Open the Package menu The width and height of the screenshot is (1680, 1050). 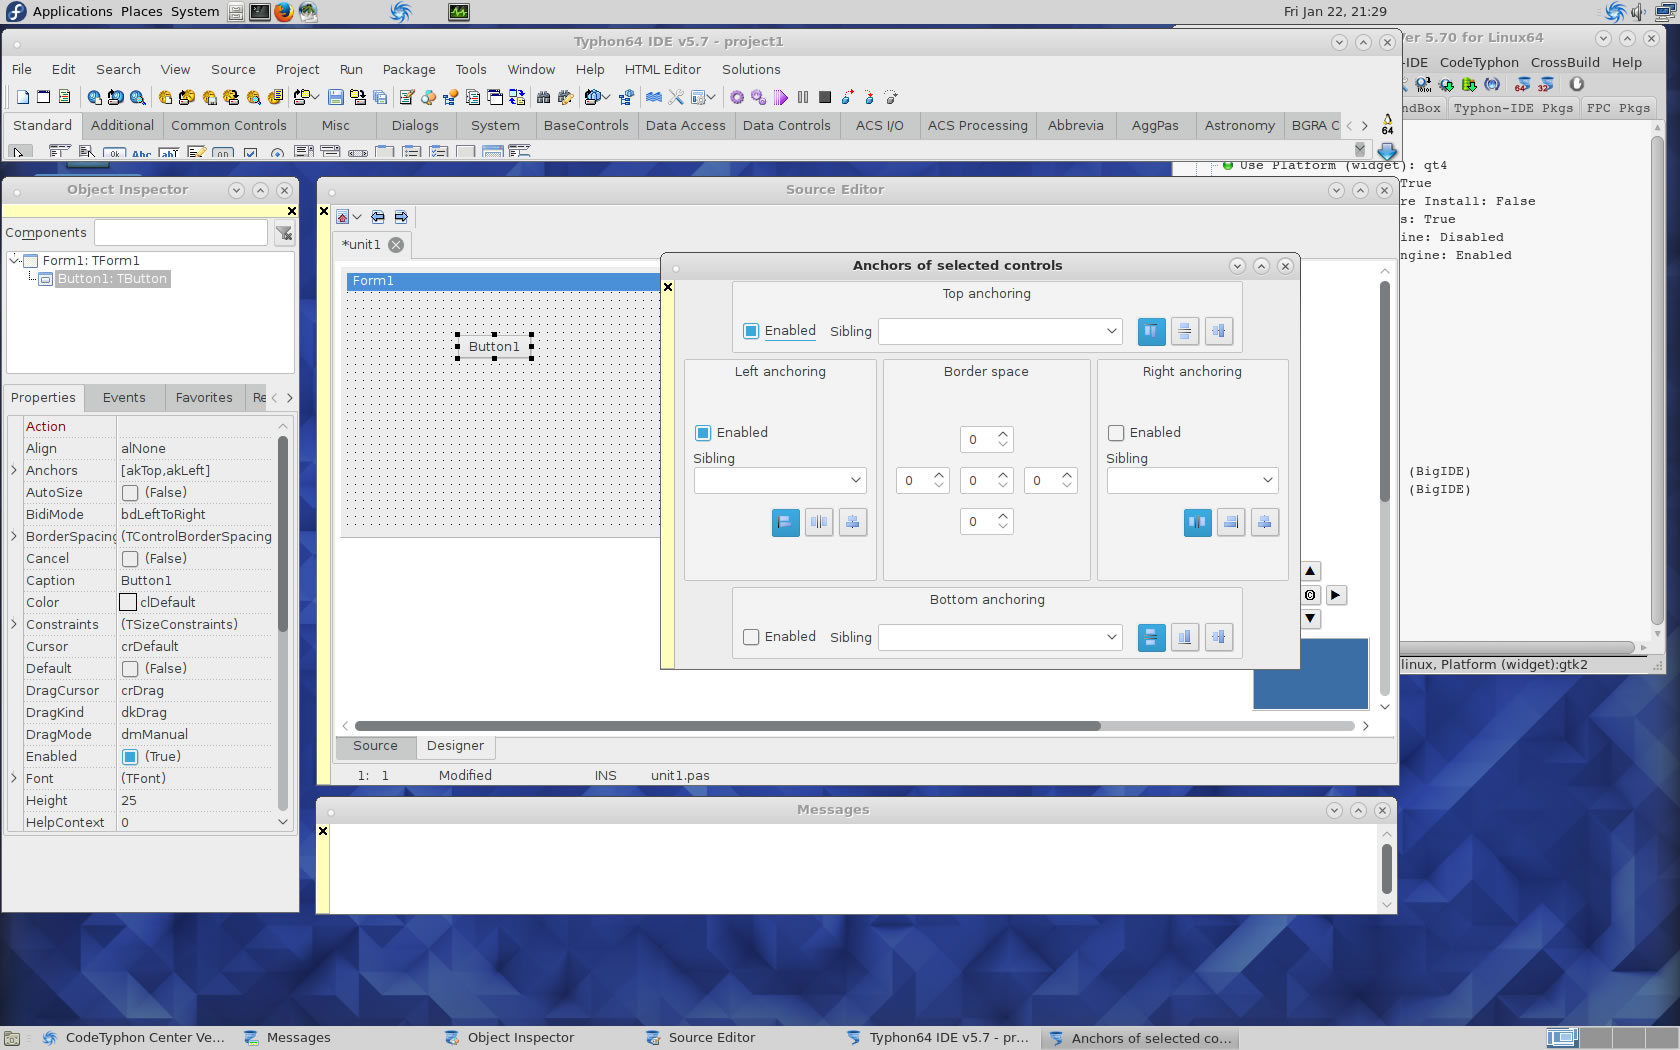click(x=409, y=69)
